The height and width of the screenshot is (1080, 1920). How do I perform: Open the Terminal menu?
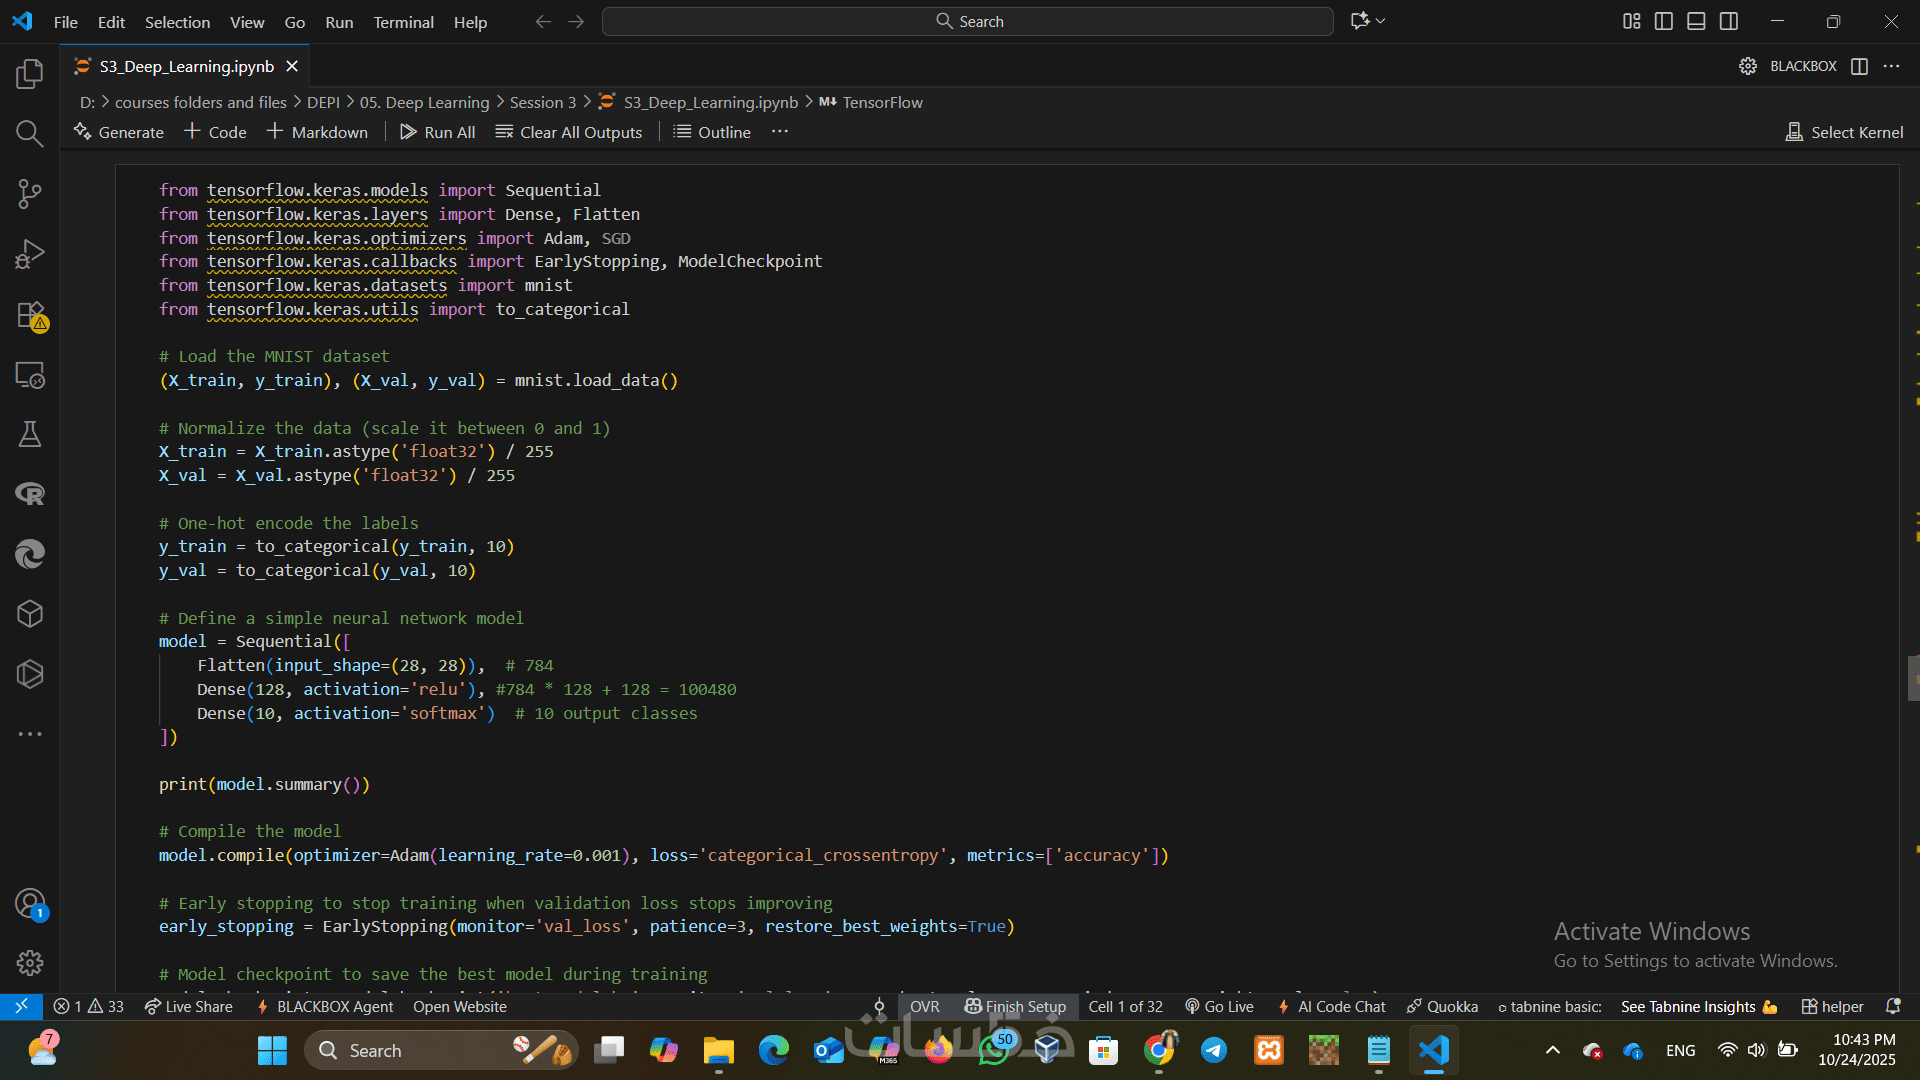pyautogui.click(x=403, y=22)
